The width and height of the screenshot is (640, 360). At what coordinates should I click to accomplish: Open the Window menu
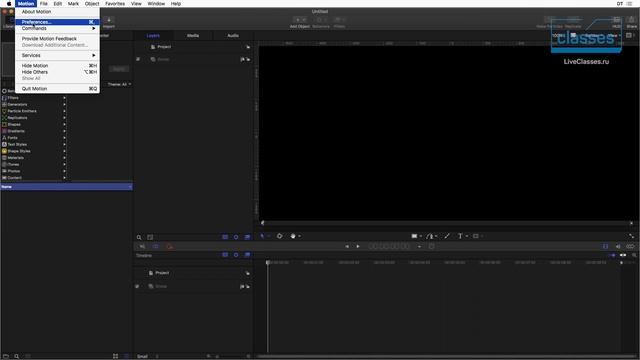[x=156, y=4]
